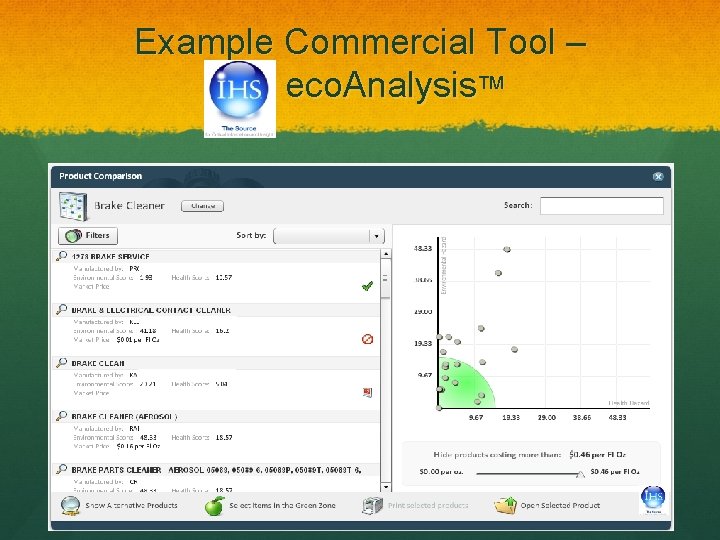This screenshot has width=720, height=540.
Task: Select BRAKE PARTS CLEANER AEROSOL title
Action: (216, 470)
